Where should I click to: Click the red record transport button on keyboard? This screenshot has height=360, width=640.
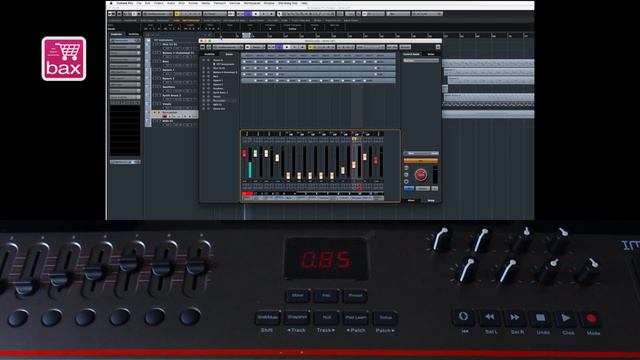[x=591, y=319]
